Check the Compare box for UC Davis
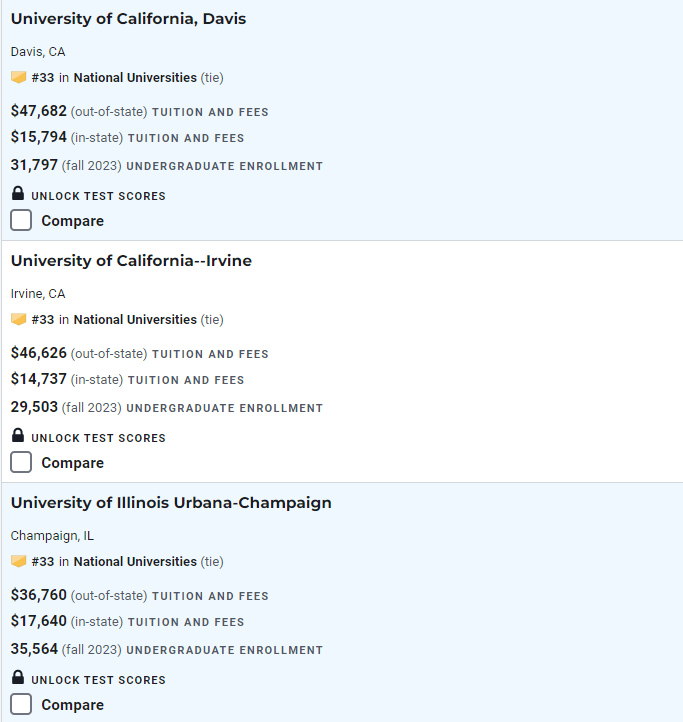683x722 pixels. click(21, 220)
